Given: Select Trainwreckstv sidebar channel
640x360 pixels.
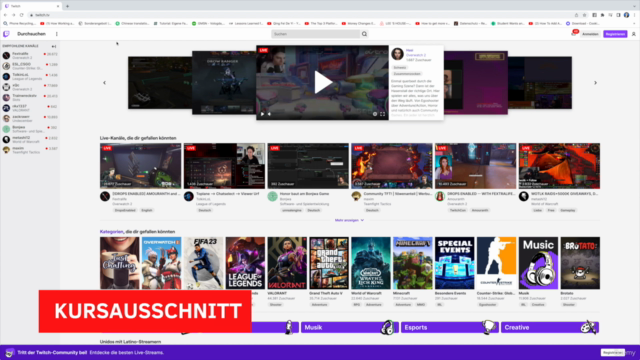Looking at the screenshot, I should pos(30,97).
